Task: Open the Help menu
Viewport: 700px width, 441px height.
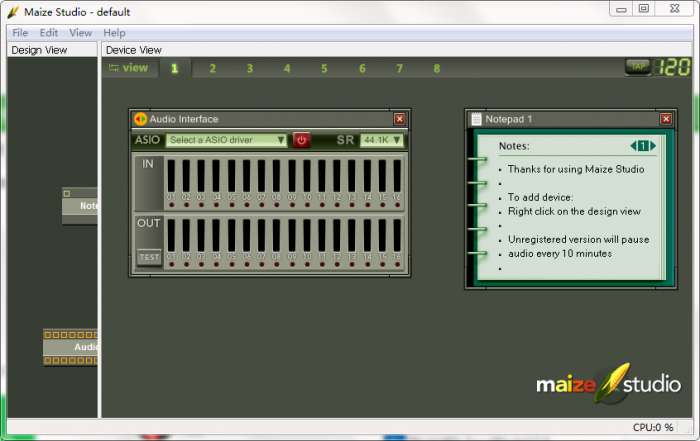Action: tap(114, 33)
